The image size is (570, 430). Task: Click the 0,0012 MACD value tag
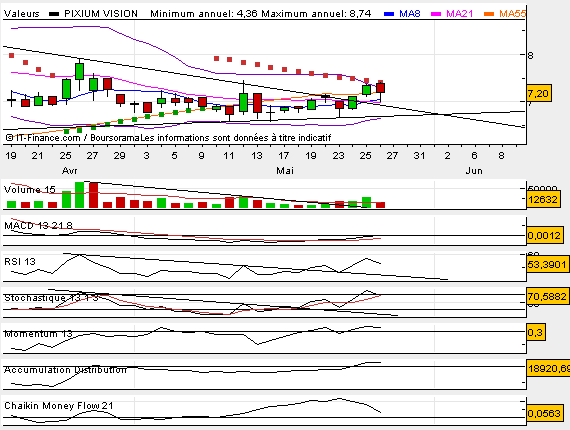[545, 236]
